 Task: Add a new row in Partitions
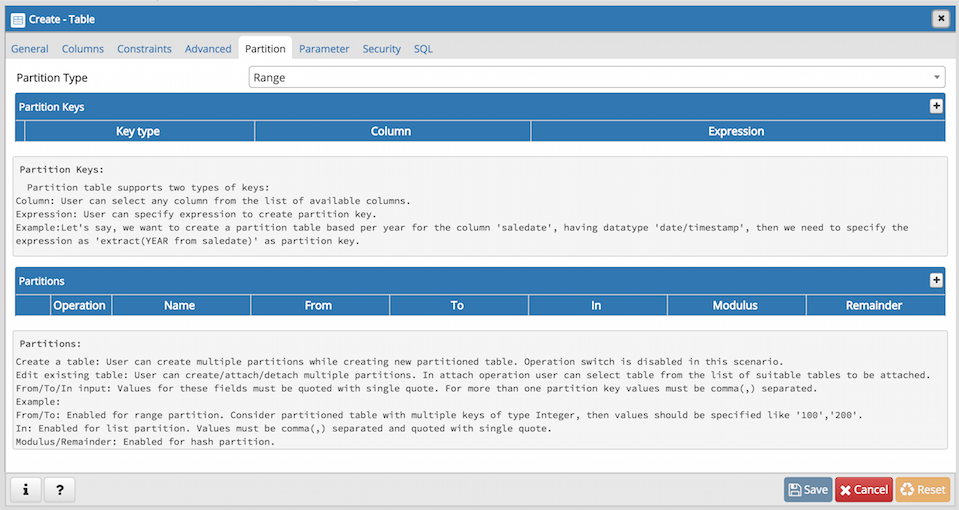[x=936, y=280]
